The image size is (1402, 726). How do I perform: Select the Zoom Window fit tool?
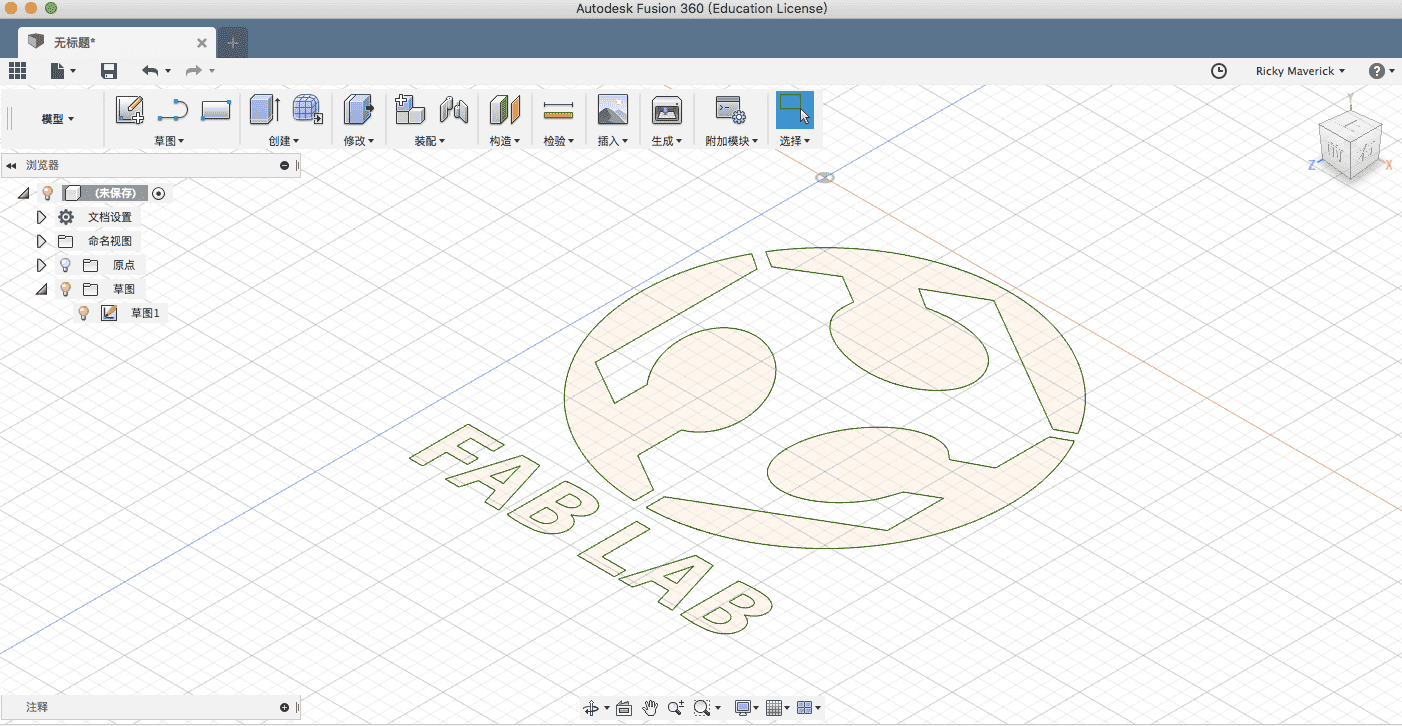(701, 708)
